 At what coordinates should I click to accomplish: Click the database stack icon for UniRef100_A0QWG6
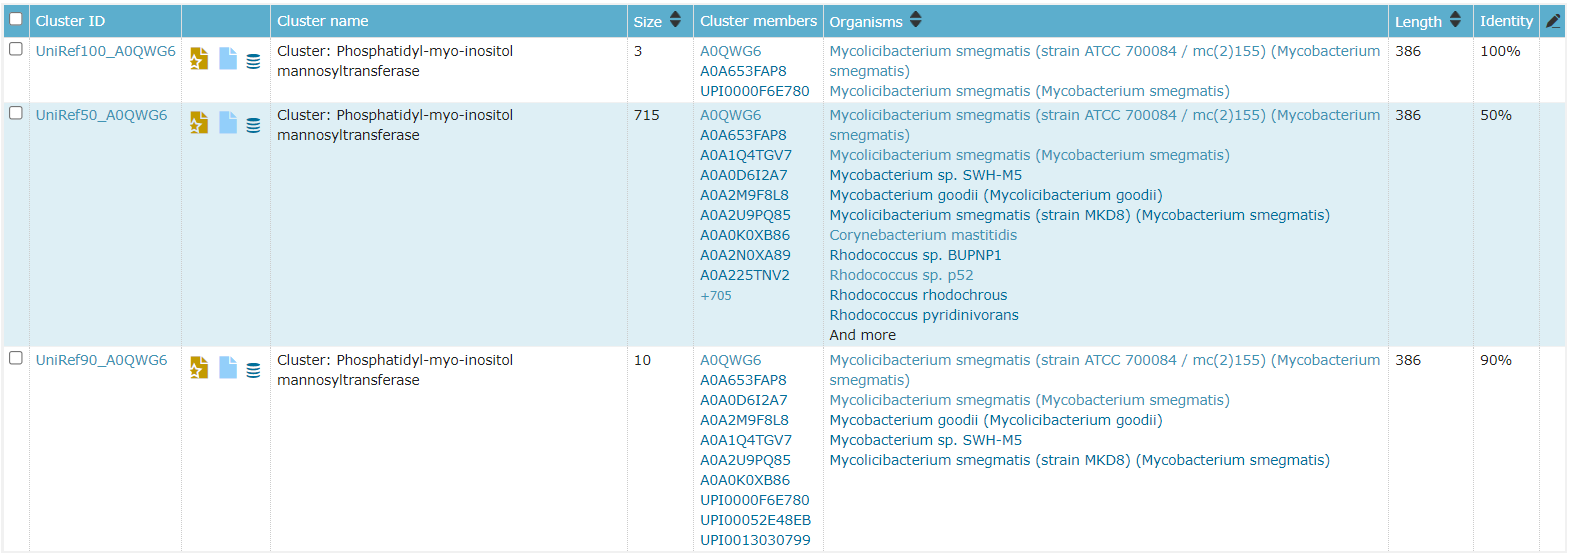coord(254,61)
